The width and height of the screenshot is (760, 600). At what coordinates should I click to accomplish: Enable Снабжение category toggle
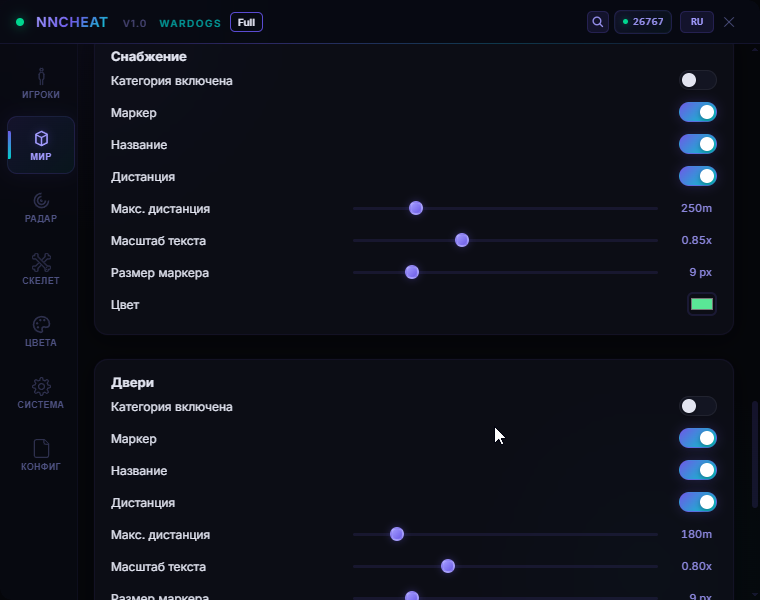point(697,80)
